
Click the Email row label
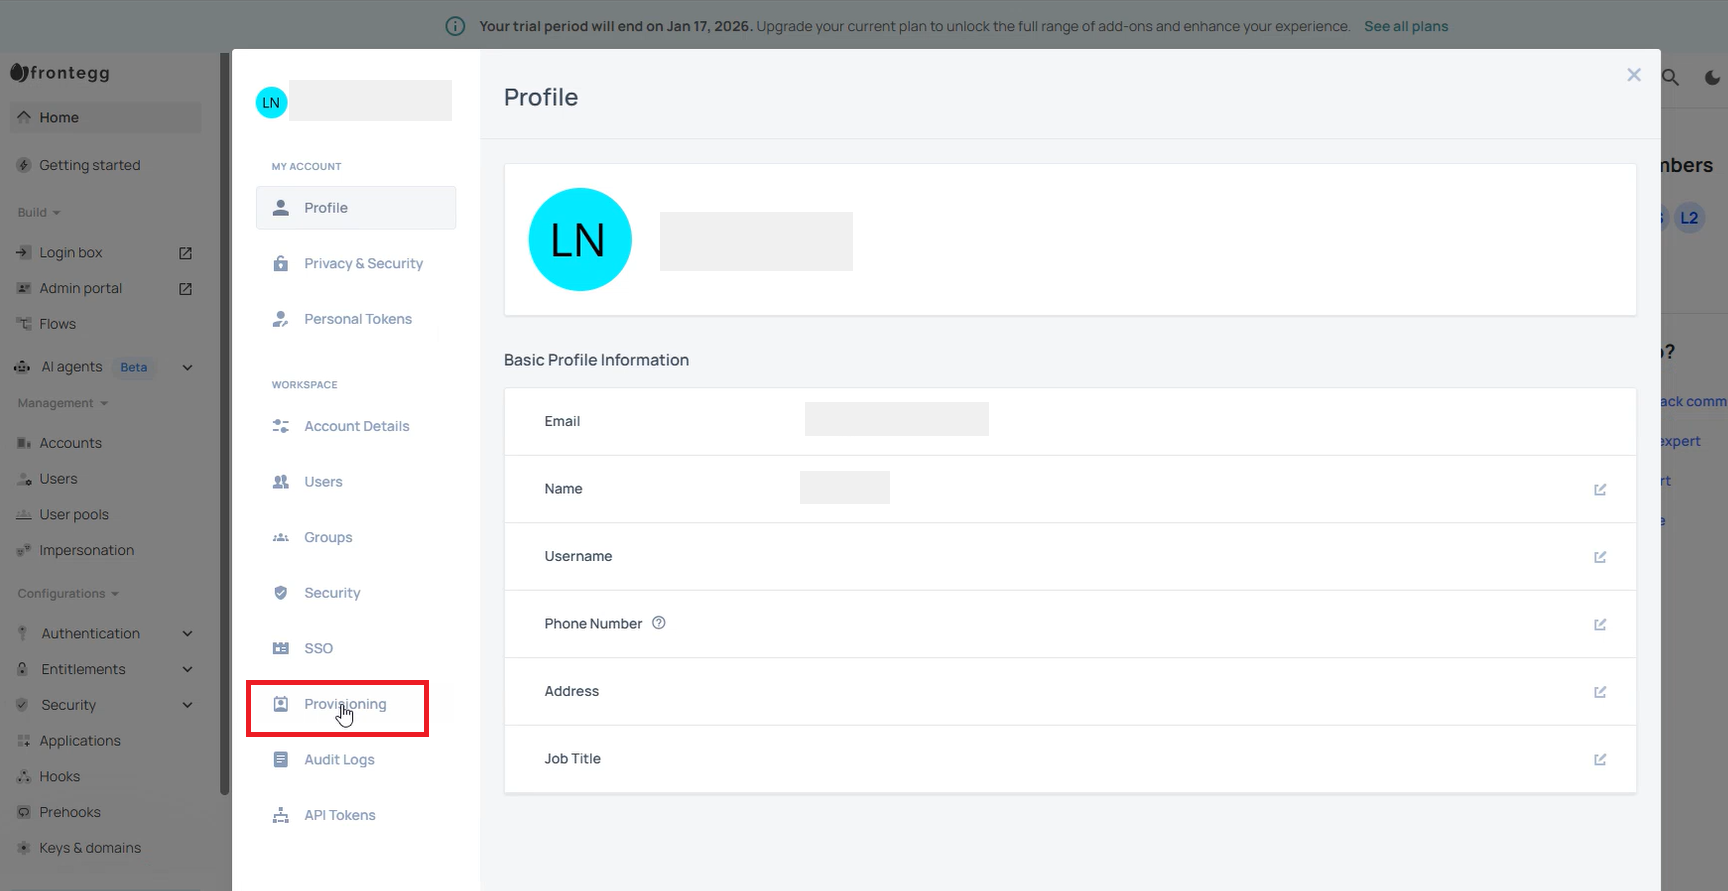tap(562, 422)
